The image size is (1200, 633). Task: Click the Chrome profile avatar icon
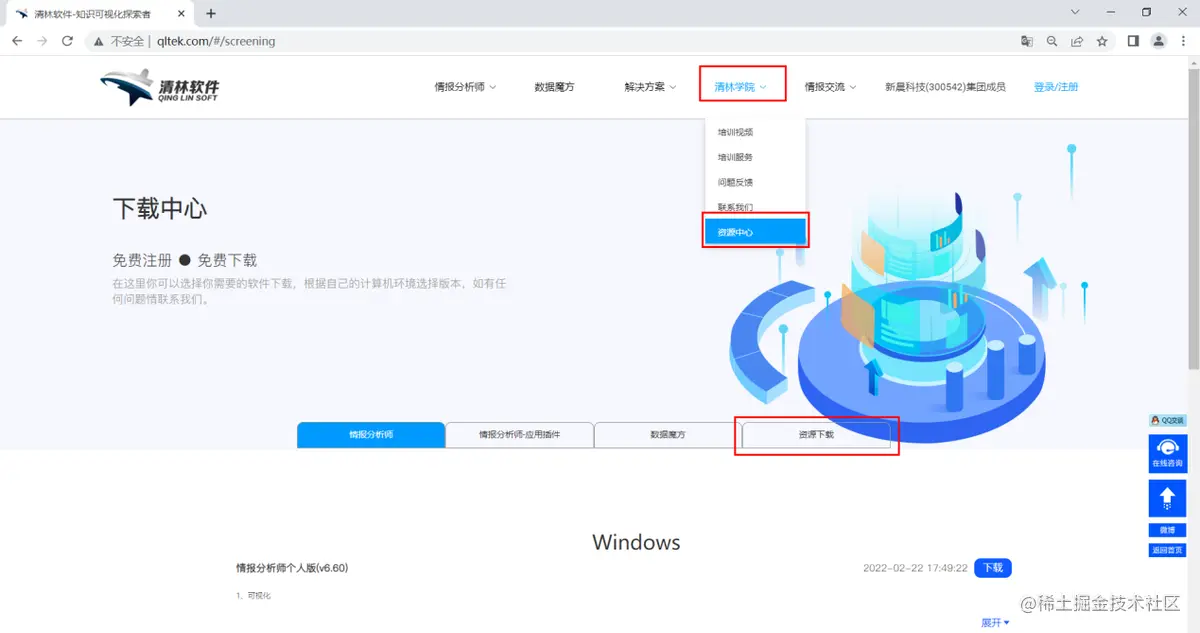point(1158,41)
